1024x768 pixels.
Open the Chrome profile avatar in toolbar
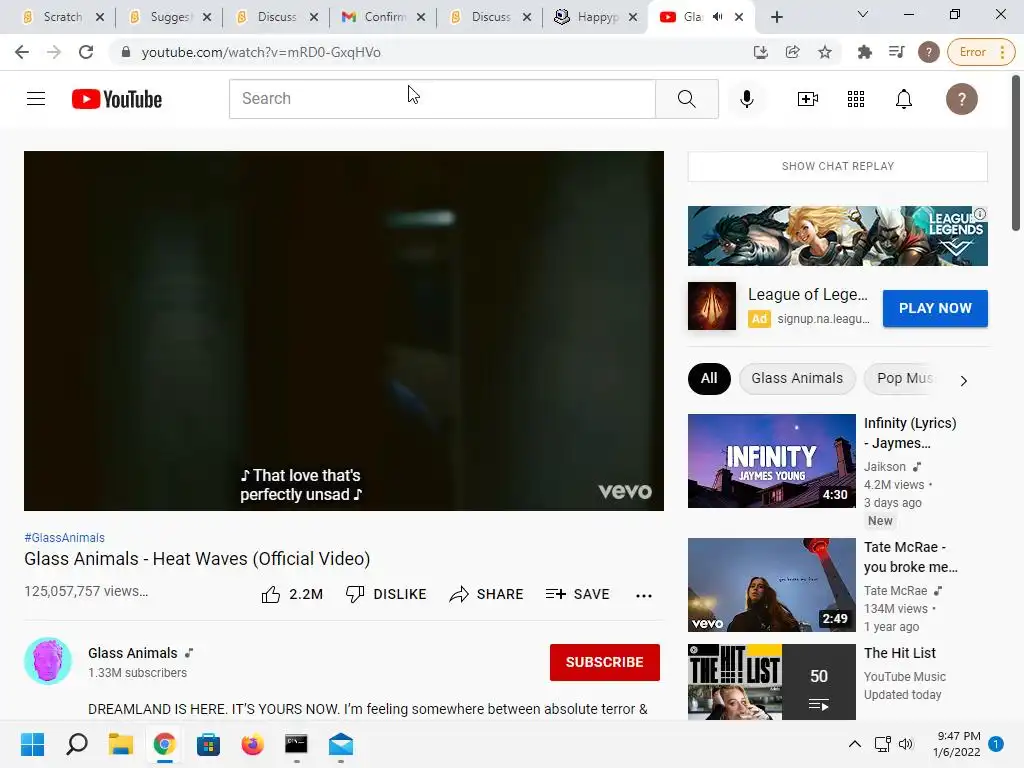929,52
